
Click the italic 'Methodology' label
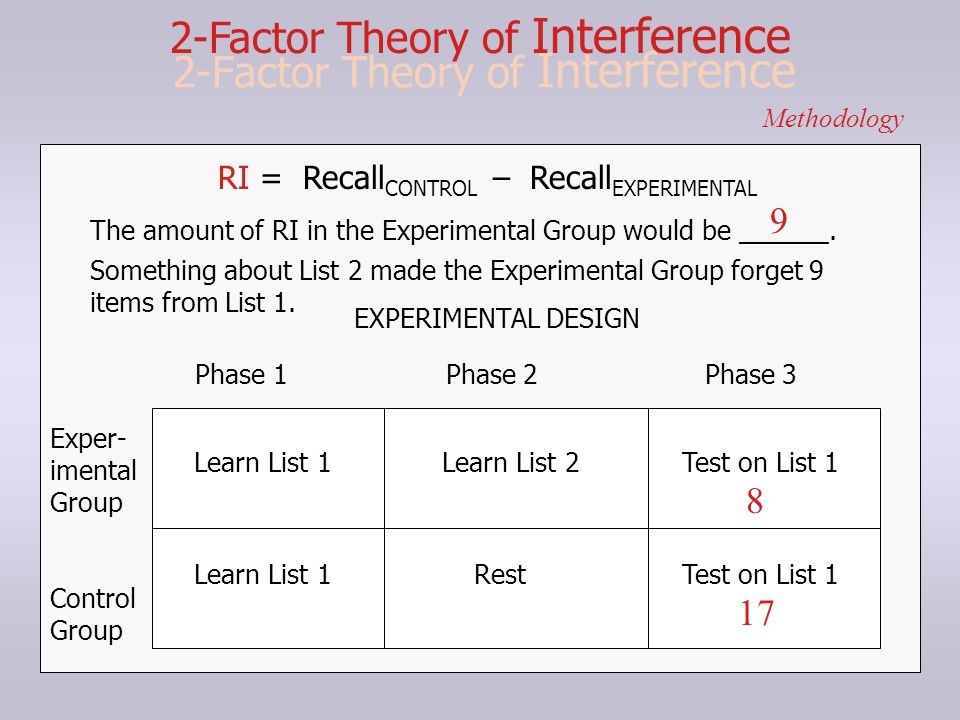tap(833, 119)
